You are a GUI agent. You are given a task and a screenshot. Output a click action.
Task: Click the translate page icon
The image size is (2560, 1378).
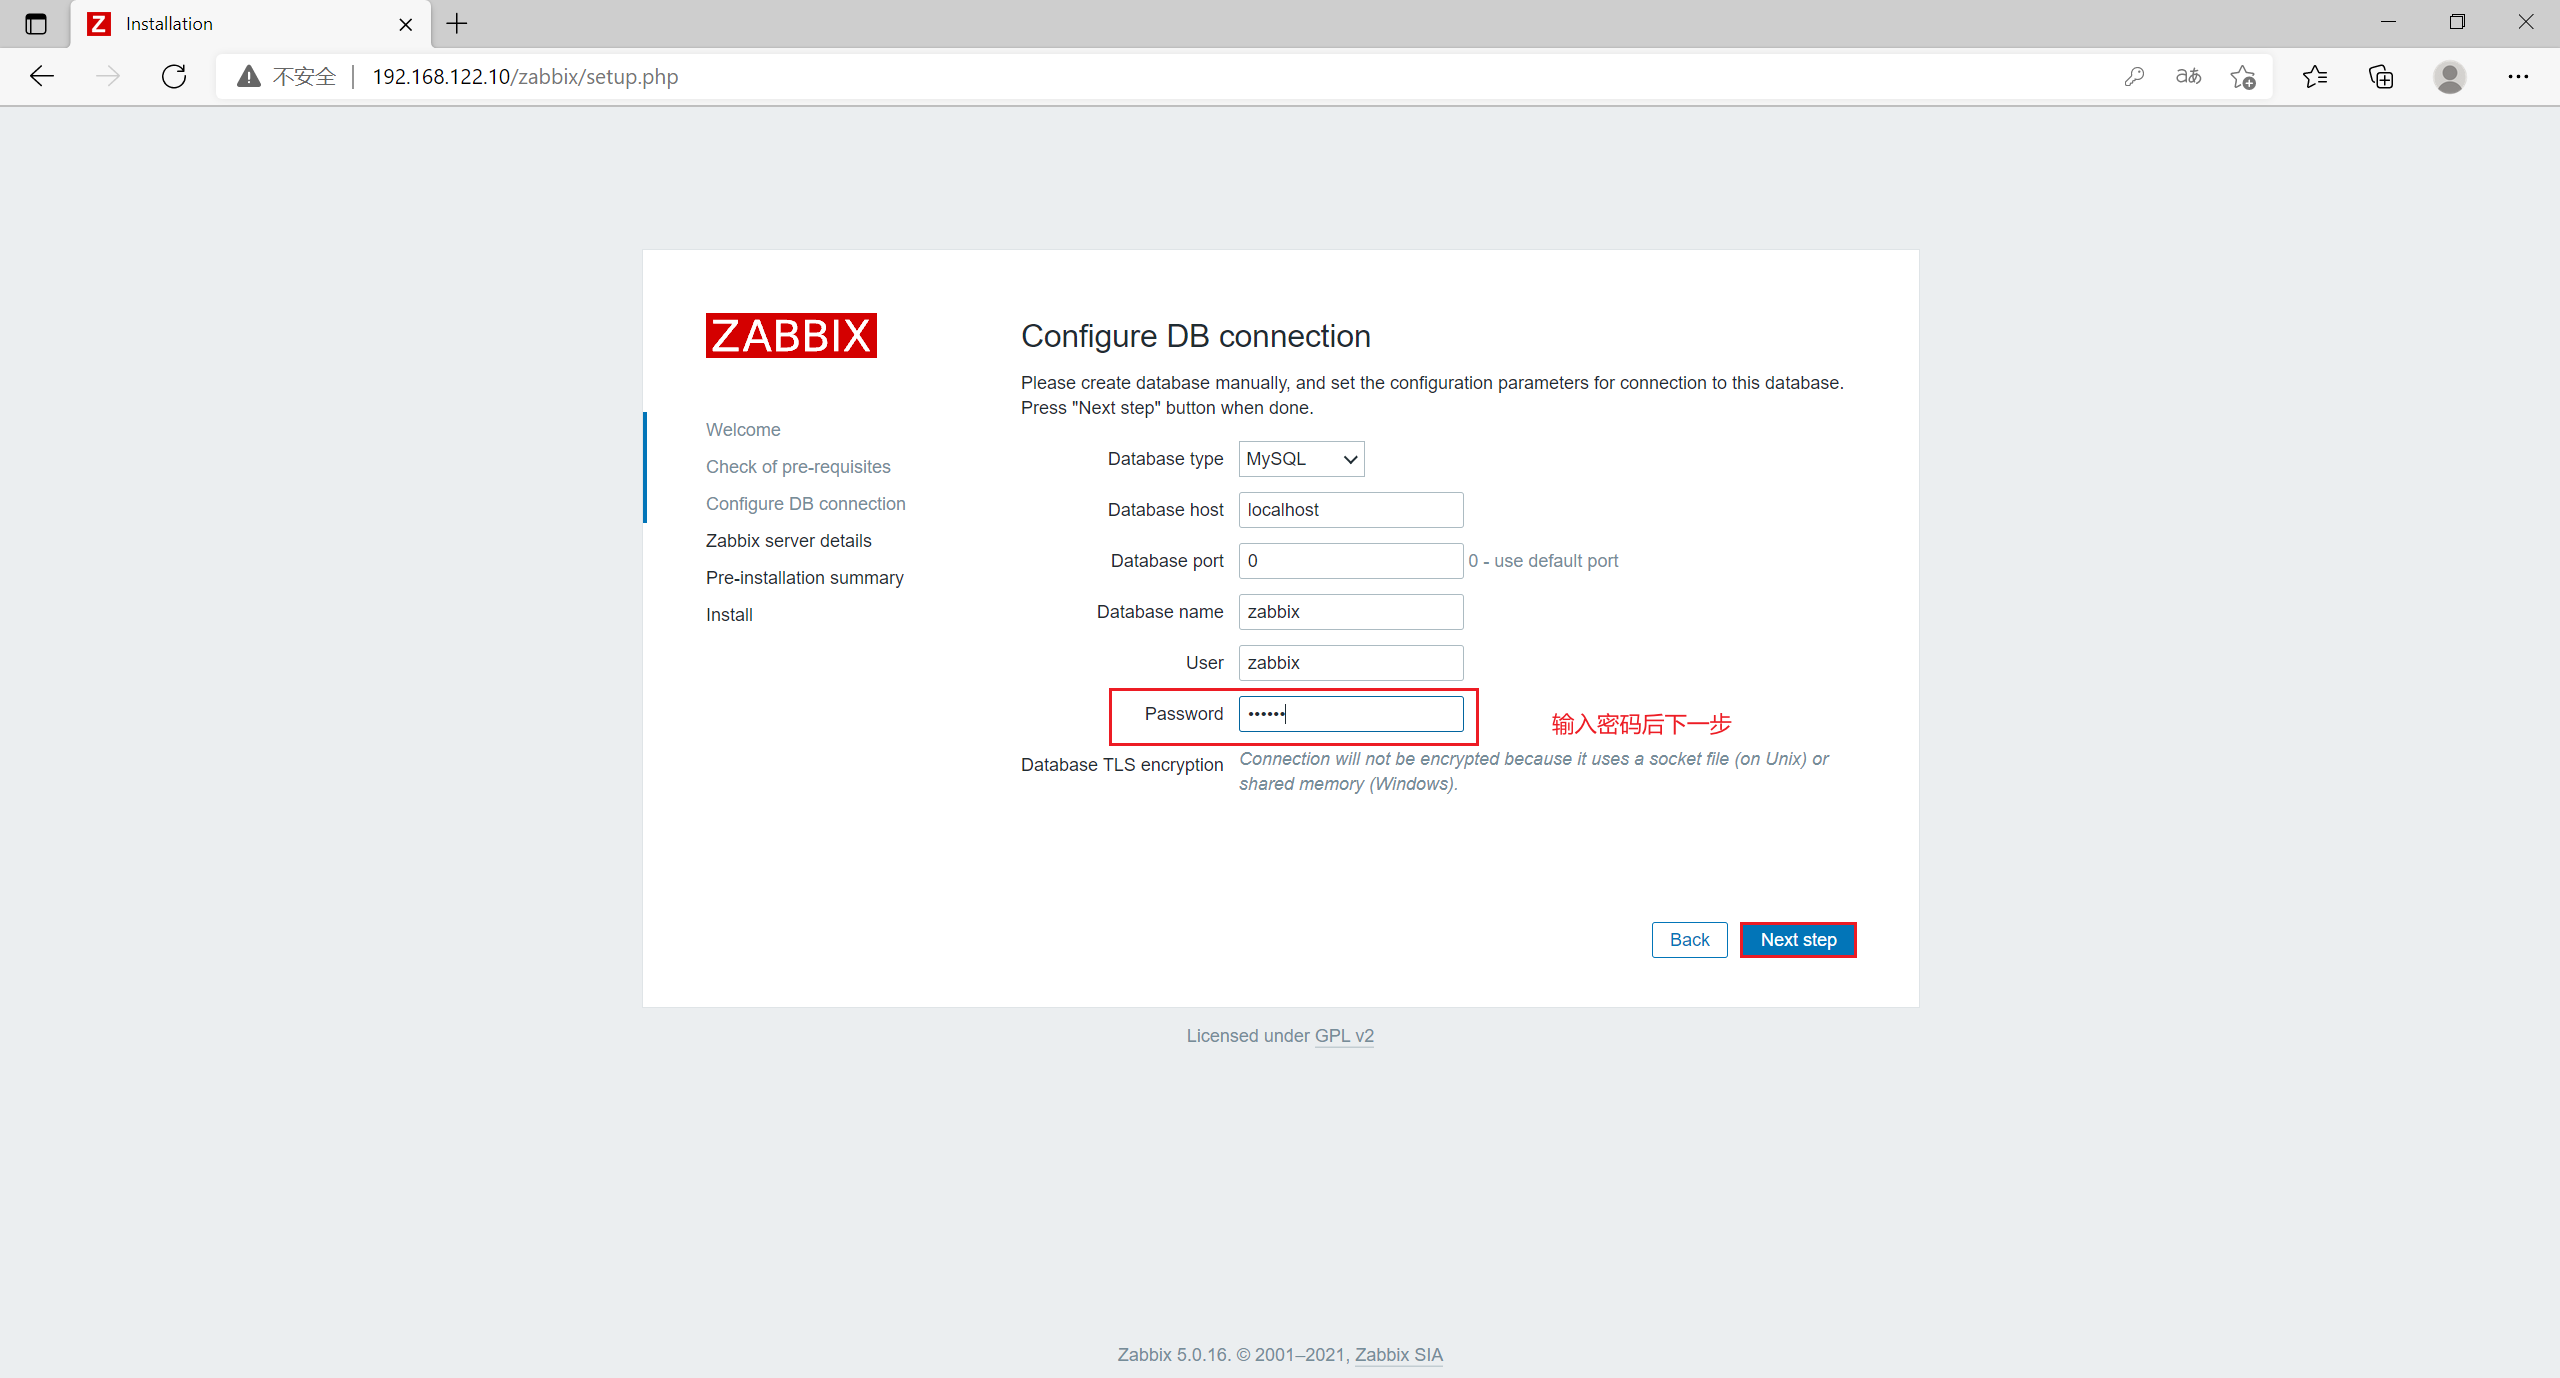tap(2188, 76)
